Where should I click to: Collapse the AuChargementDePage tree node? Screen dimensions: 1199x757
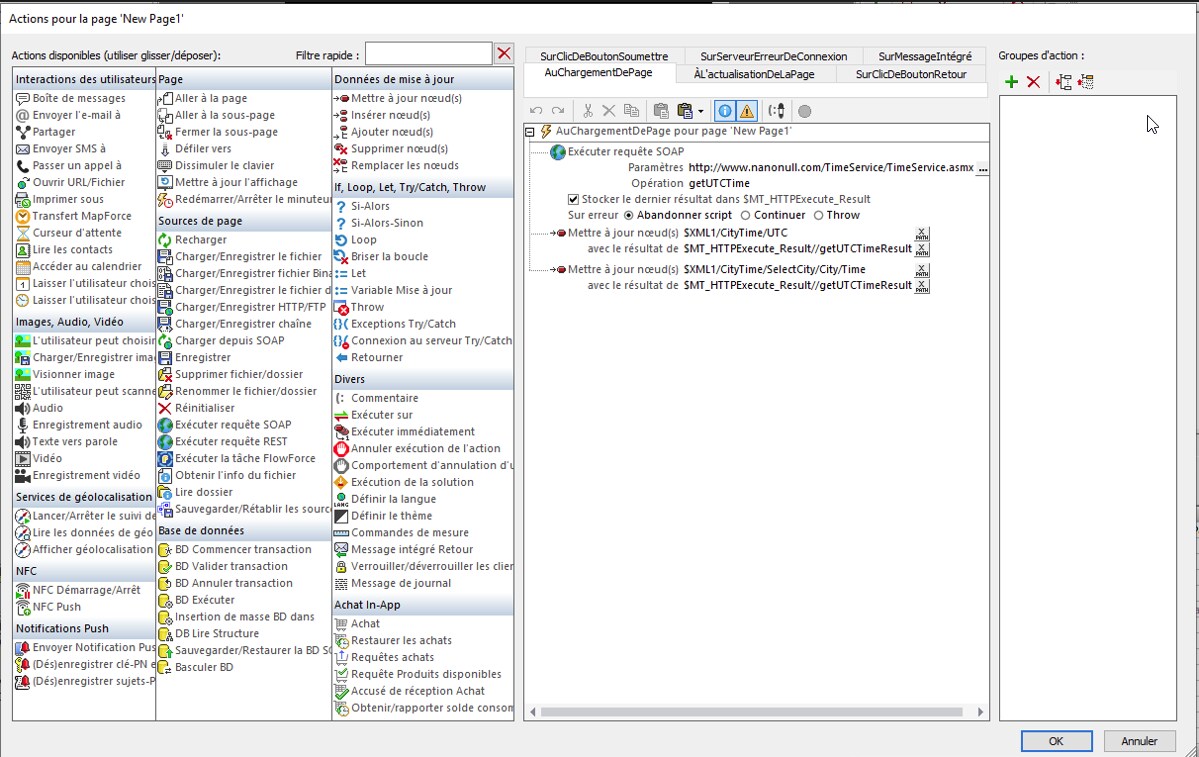coord(530,131)
